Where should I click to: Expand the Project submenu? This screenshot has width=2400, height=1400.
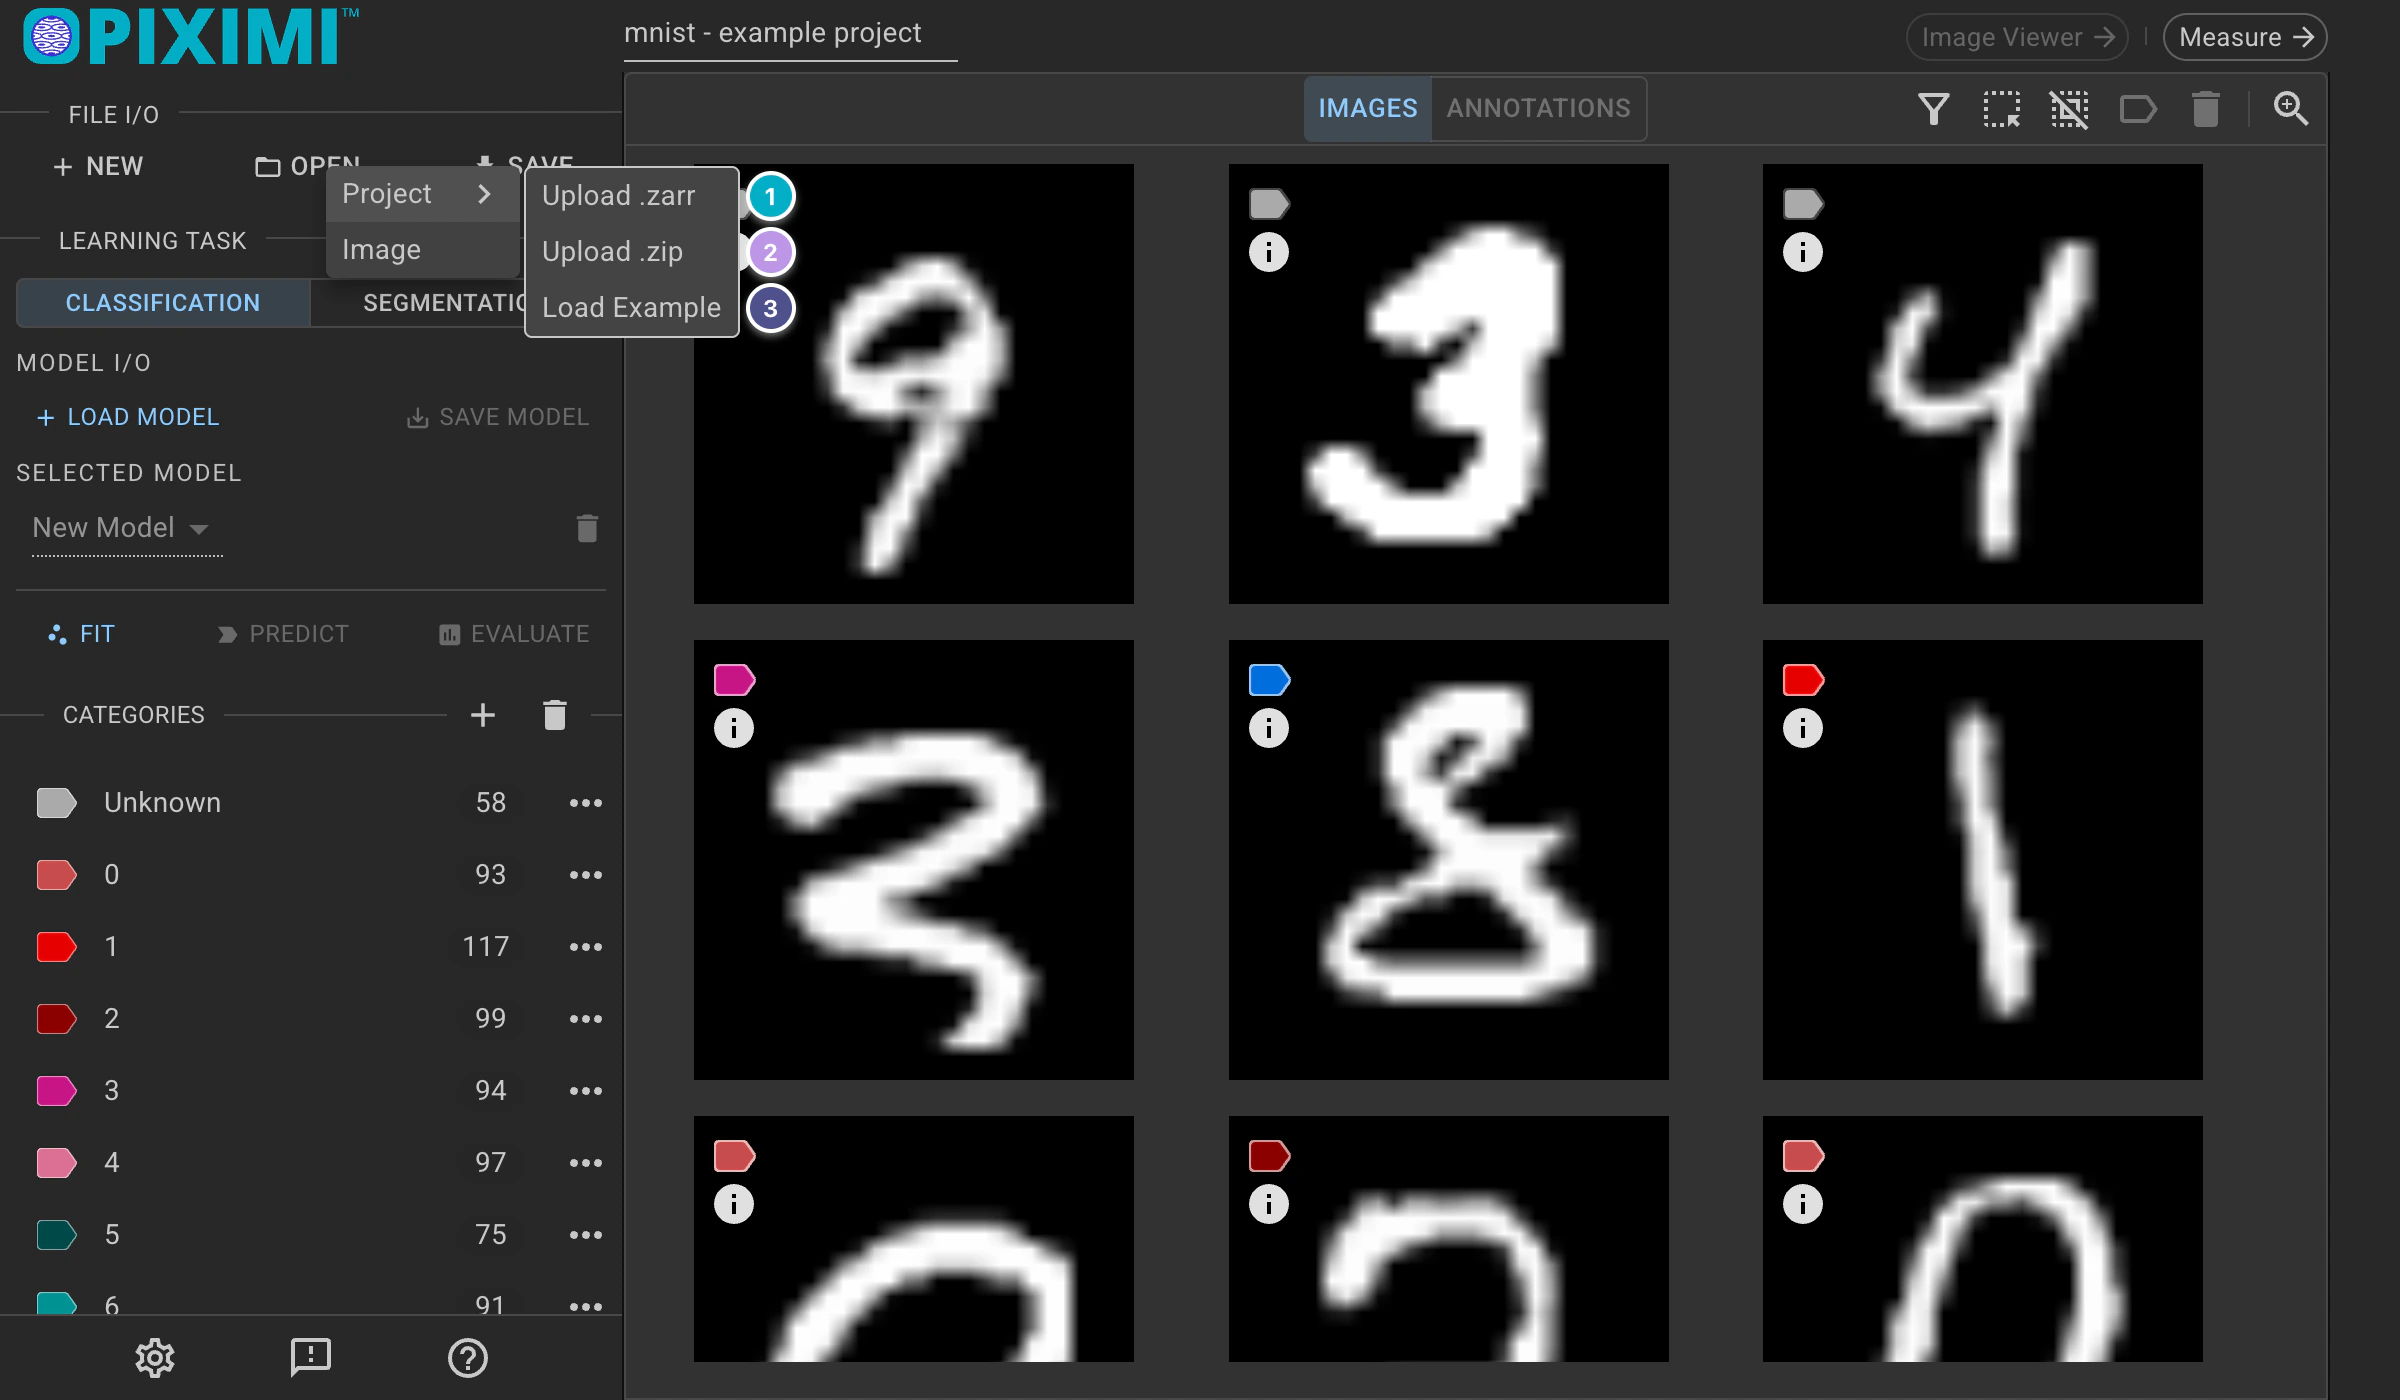pos(422,194)
